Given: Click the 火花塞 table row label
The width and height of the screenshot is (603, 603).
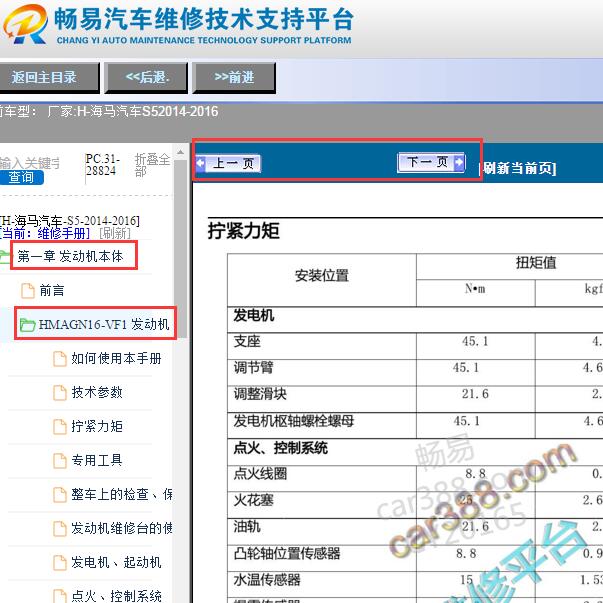Looking at the screenshot, I should point(253,500).
